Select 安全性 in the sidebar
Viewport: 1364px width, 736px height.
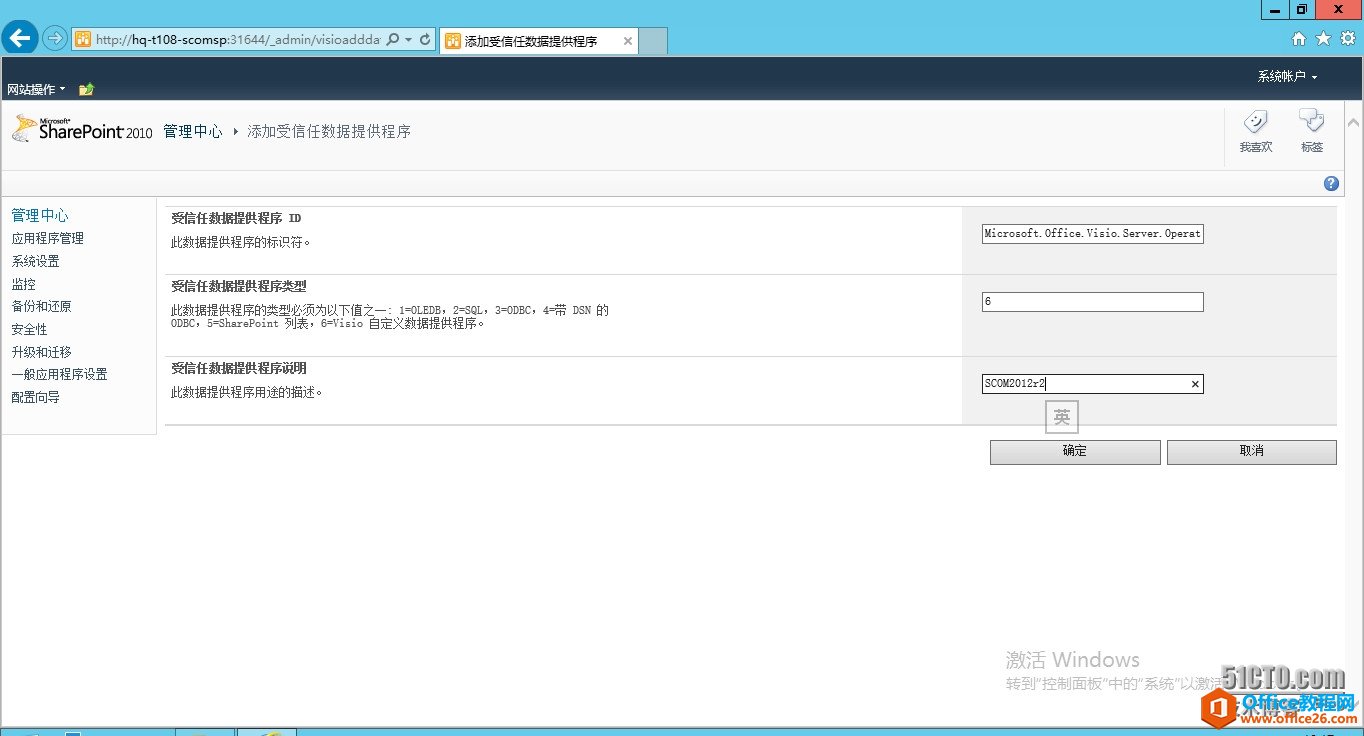point(30,329)
